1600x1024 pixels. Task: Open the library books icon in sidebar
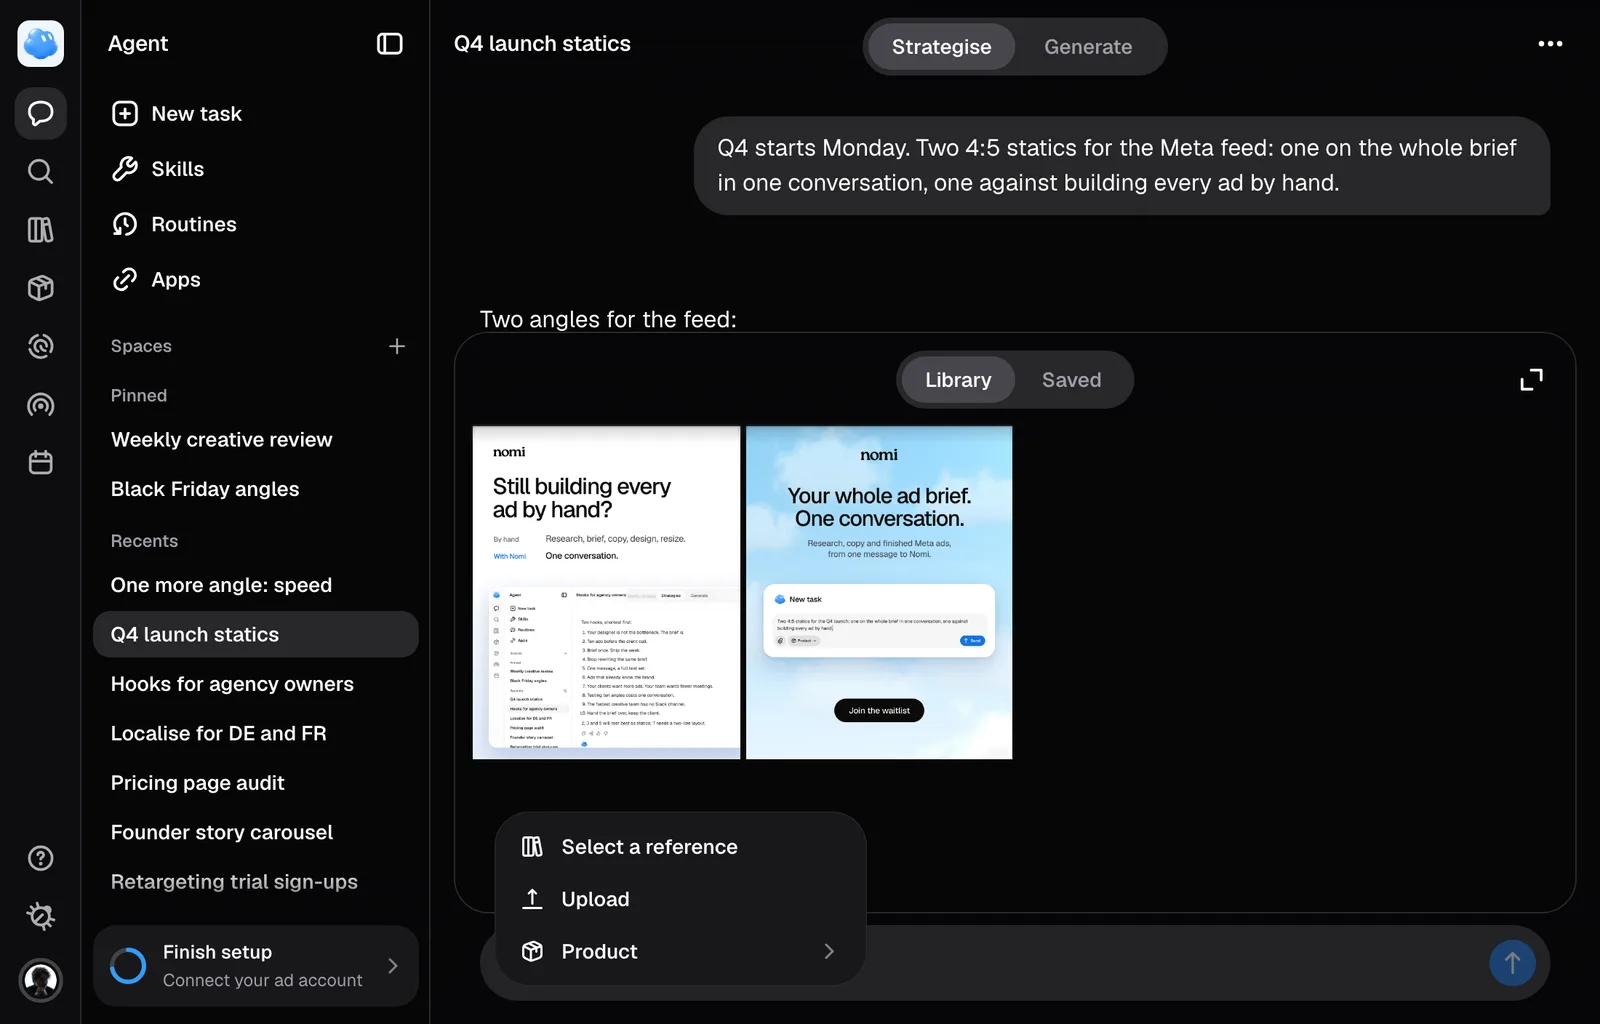(x=41, y=230)
